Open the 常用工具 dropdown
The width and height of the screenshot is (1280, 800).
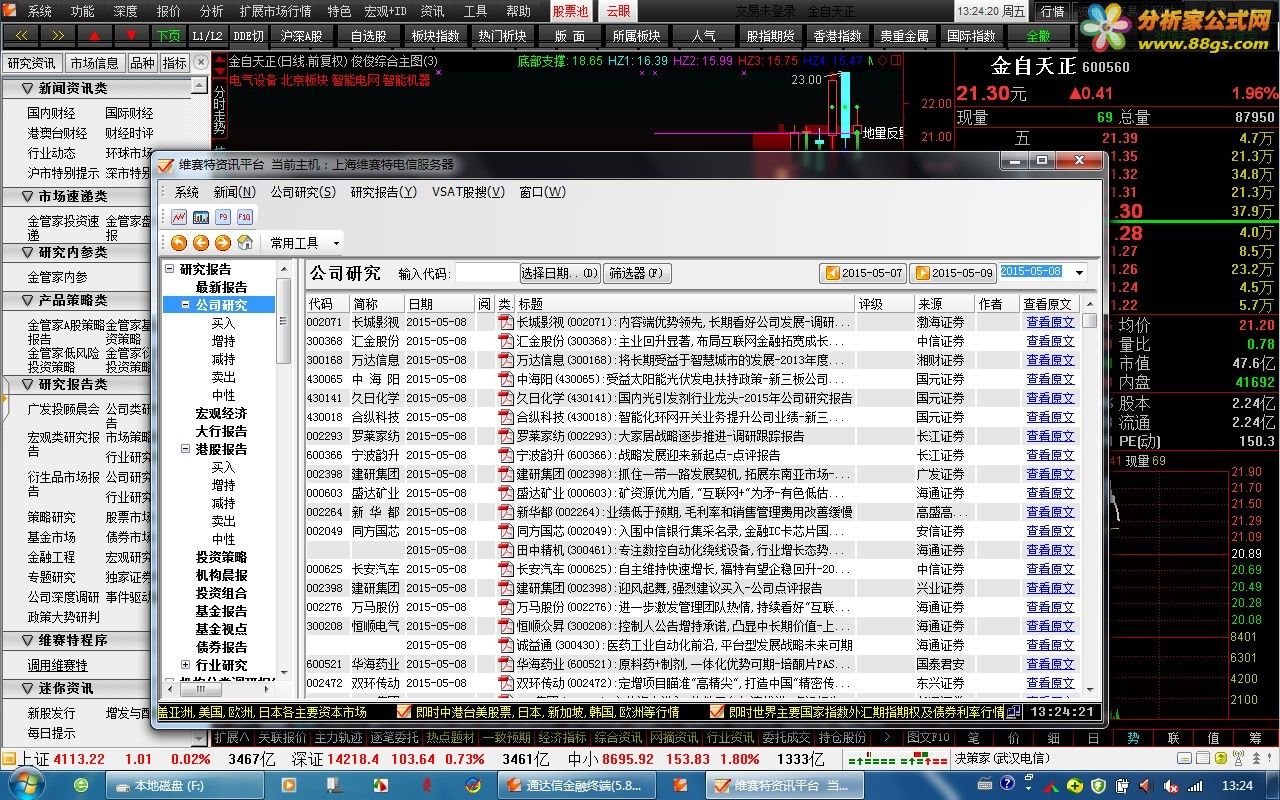coord(303,243)
